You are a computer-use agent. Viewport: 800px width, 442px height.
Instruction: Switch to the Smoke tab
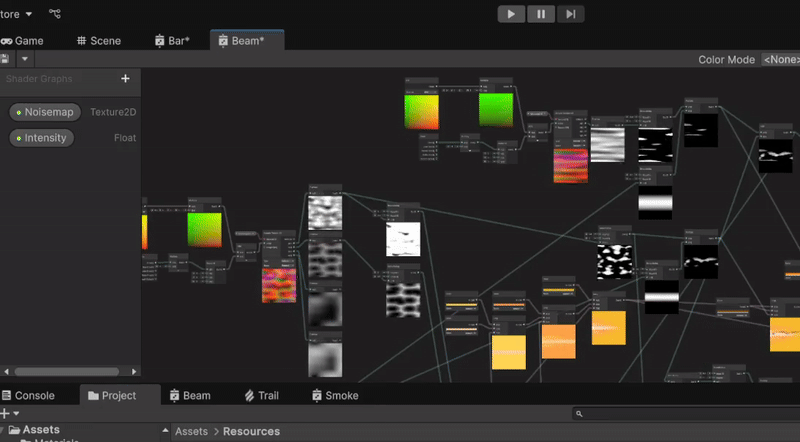335,396
